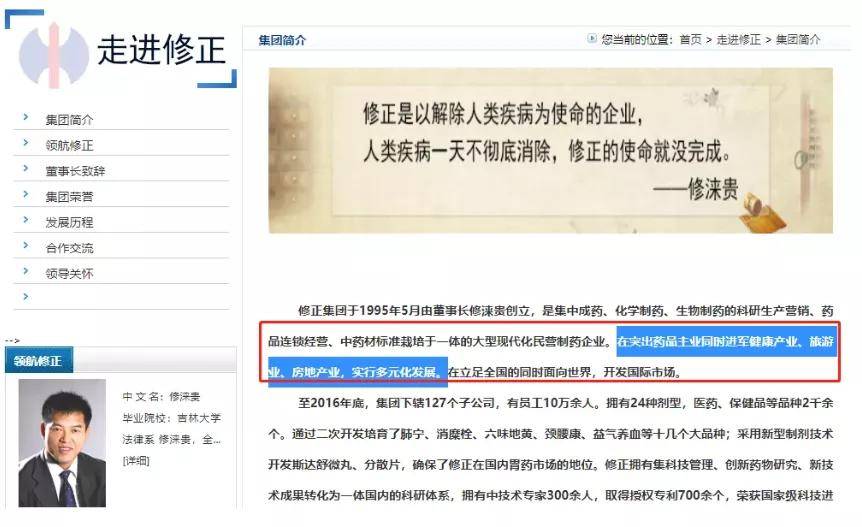Click the arrow icon of the empty menu row

(x=26, y=297)
